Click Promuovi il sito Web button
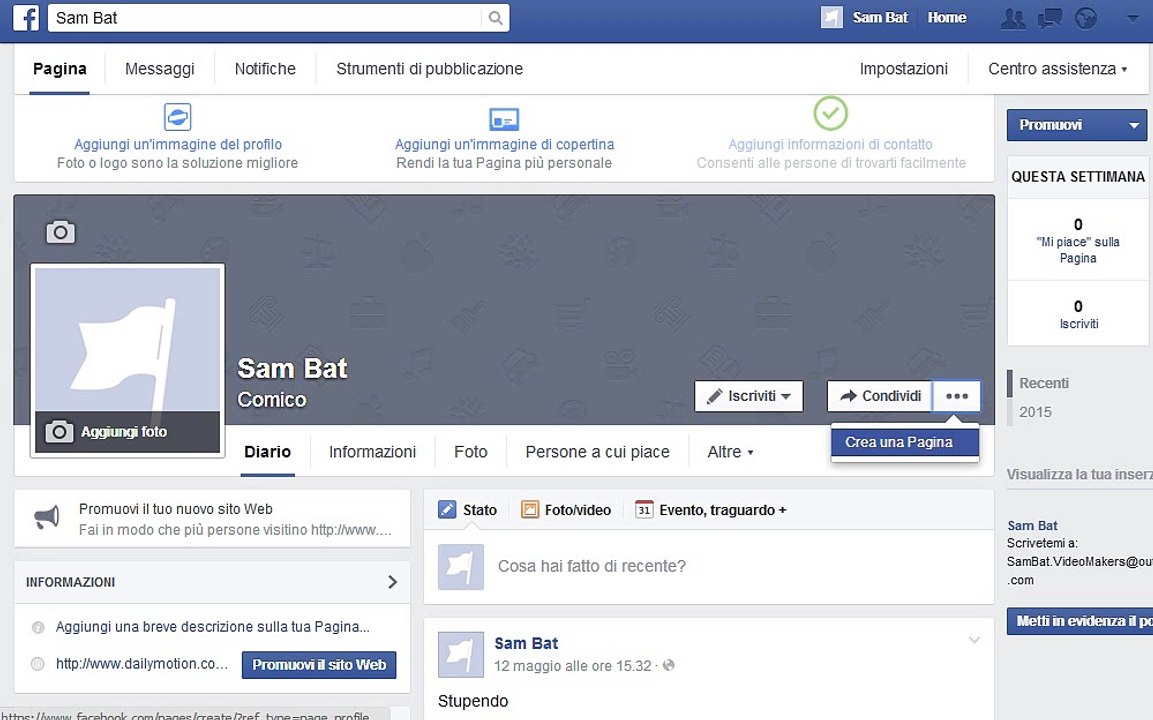The width and height of the screenshot is (1153, 720). [x=319, y=665]
